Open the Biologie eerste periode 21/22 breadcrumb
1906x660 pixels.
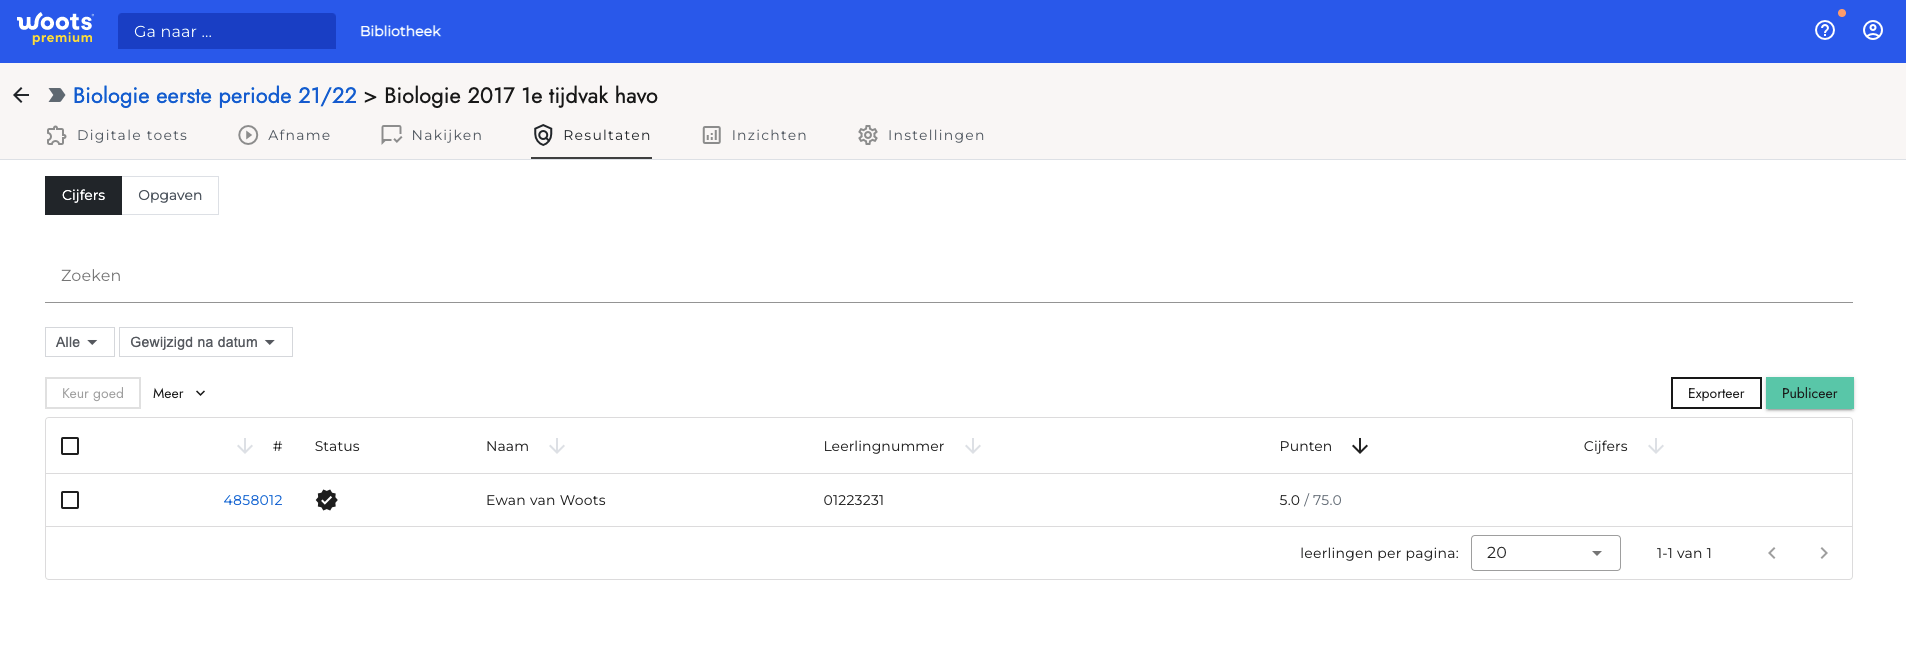[215, 96]
